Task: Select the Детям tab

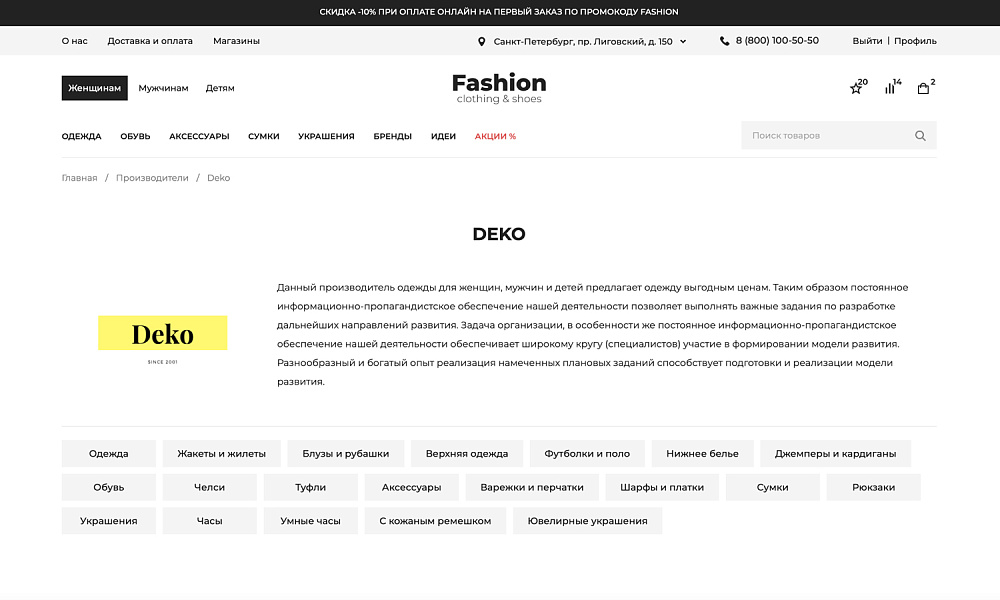Action: click(x=220, y=88)
